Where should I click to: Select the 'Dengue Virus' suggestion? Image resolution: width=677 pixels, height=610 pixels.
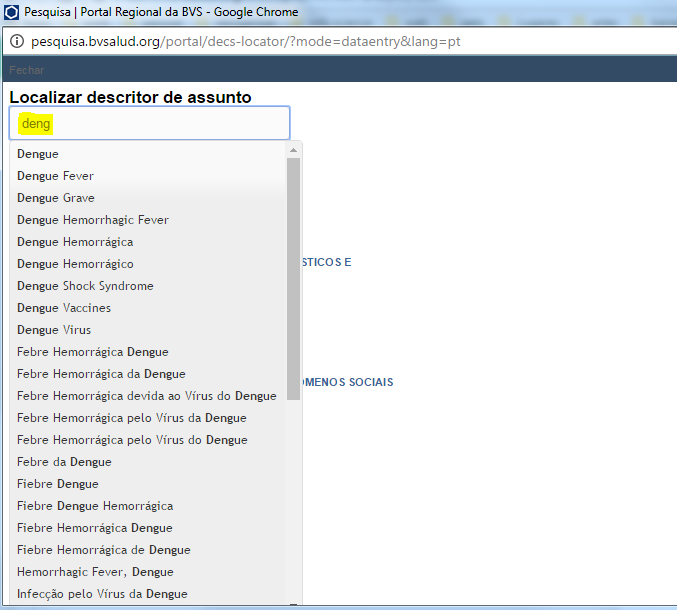(x=148, y=330)
